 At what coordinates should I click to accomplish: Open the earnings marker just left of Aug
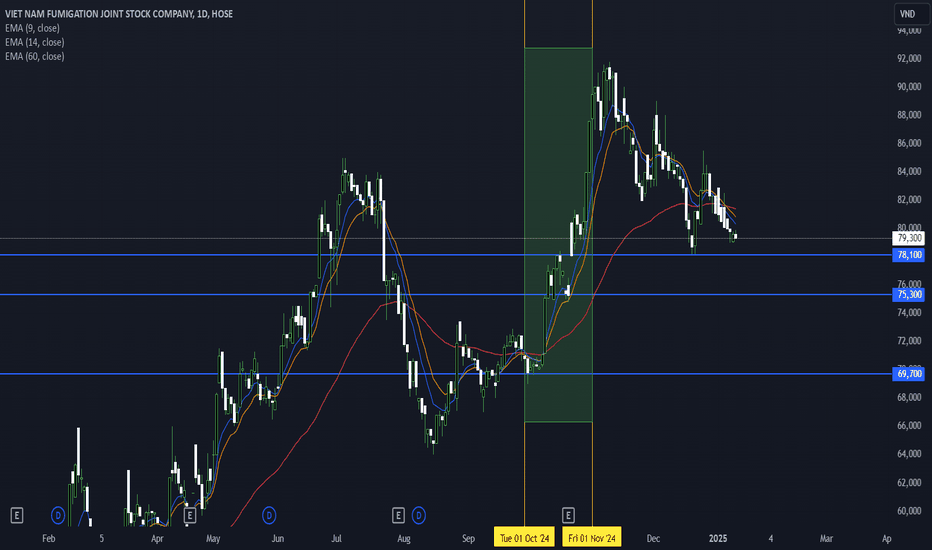click(x=398, y=516)
